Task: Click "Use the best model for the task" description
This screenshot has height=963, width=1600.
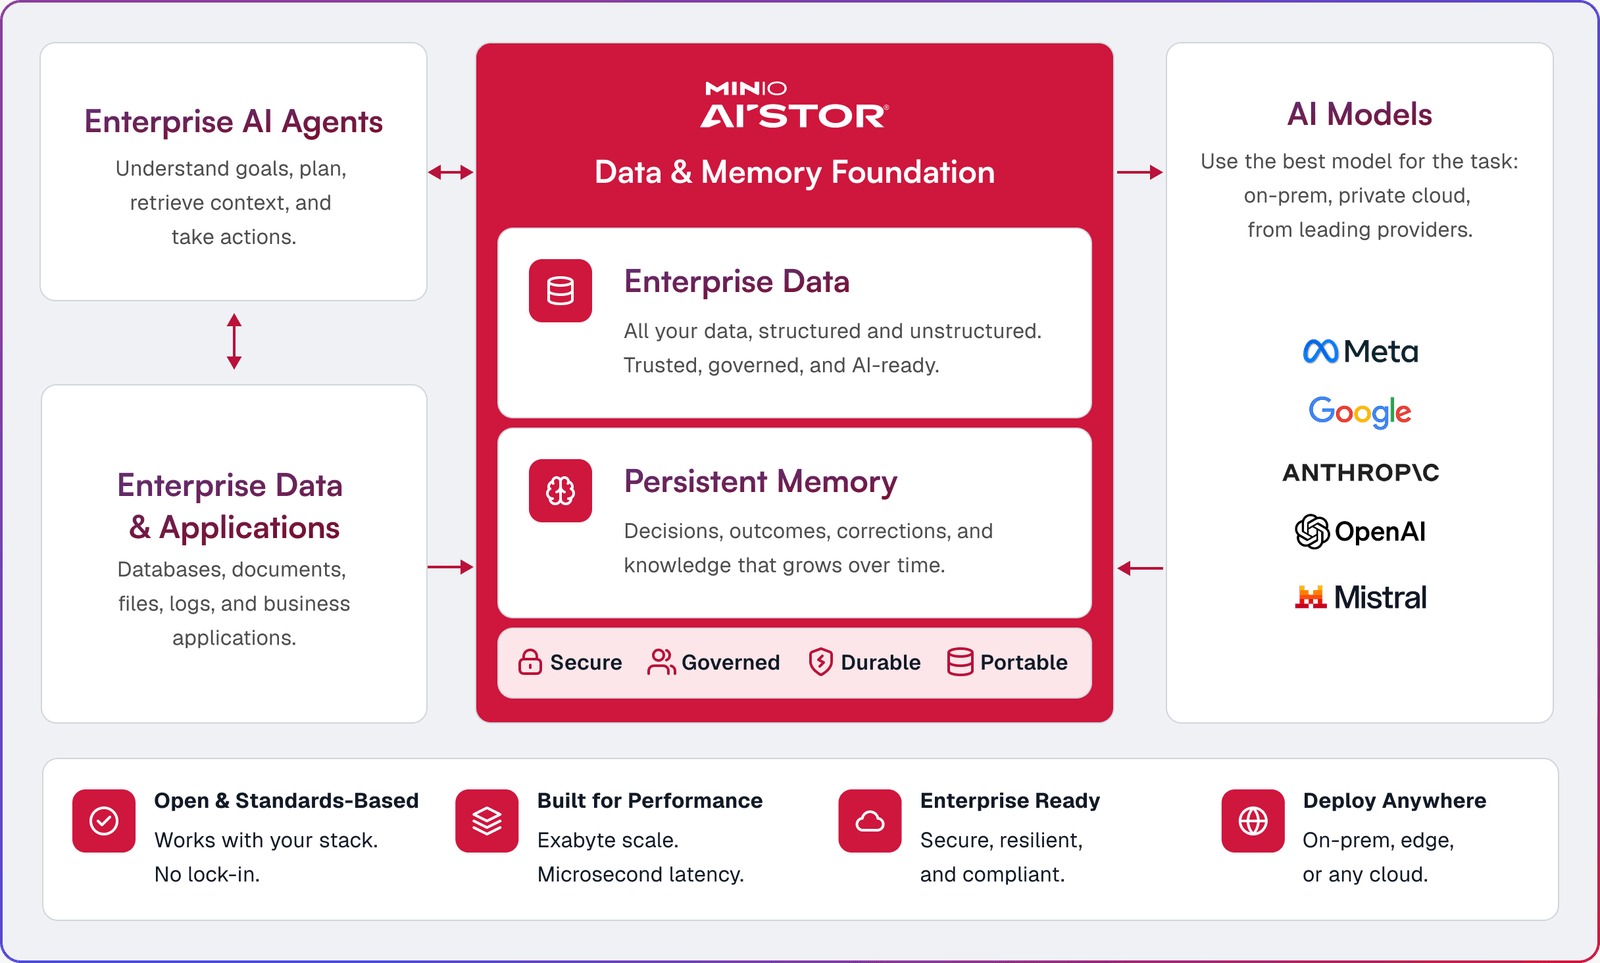Action: pos(1360,195)
